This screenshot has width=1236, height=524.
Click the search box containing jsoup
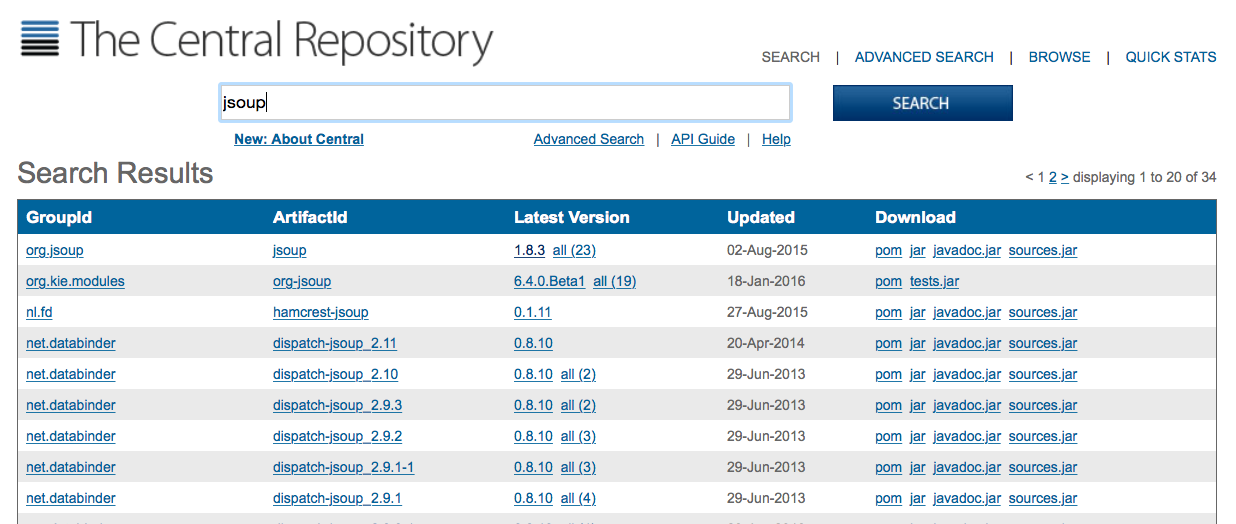[505, 103]
